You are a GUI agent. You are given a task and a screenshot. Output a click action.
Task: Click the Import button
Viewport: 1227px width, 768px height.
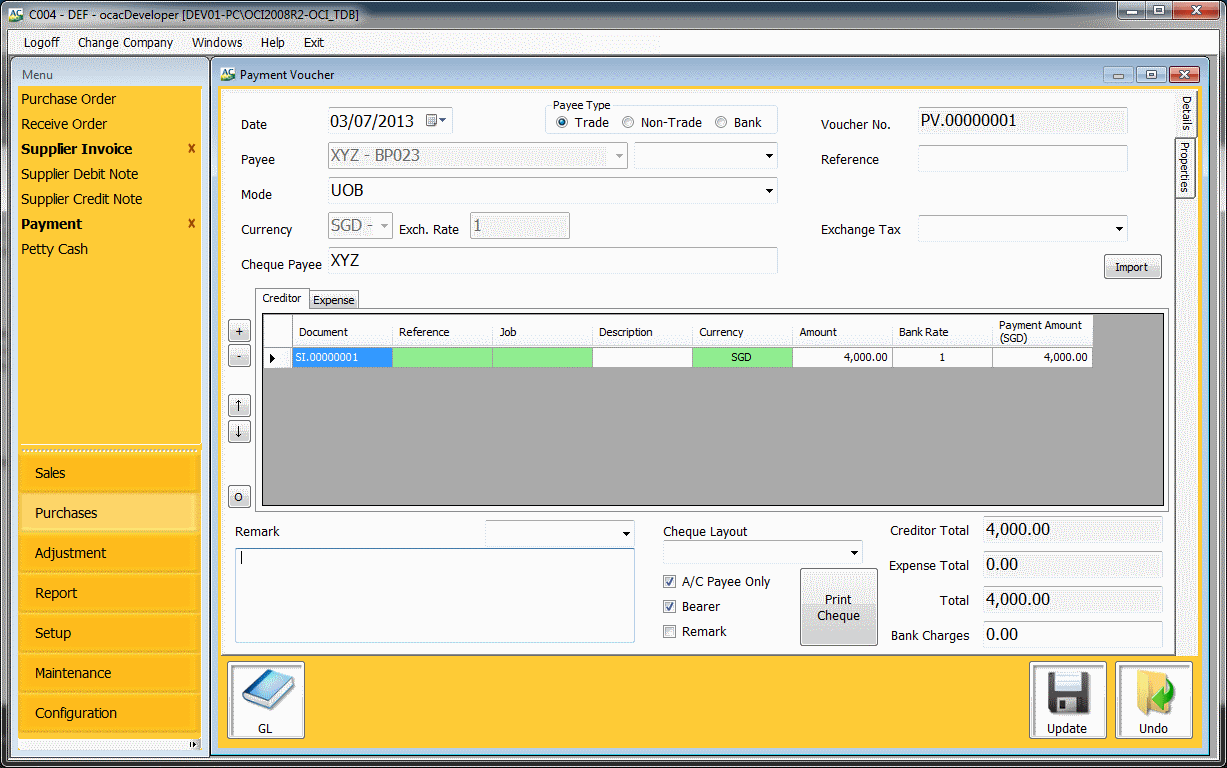coord(1132,267)
